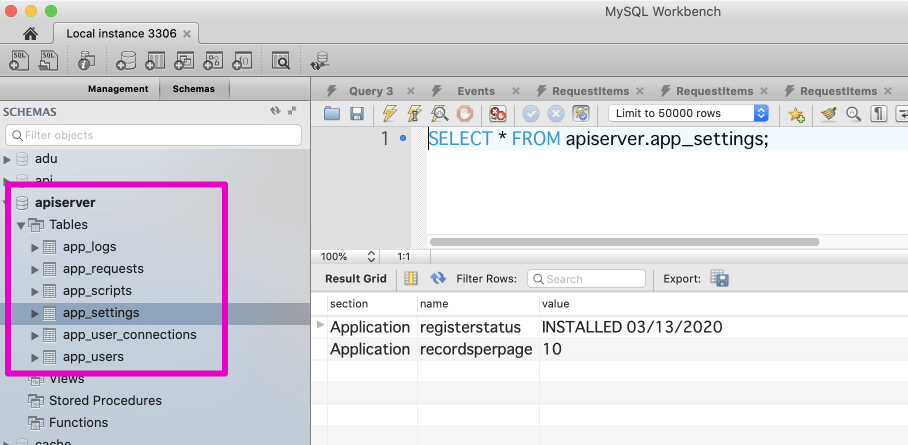Create a new function icon

coord(242,60)
